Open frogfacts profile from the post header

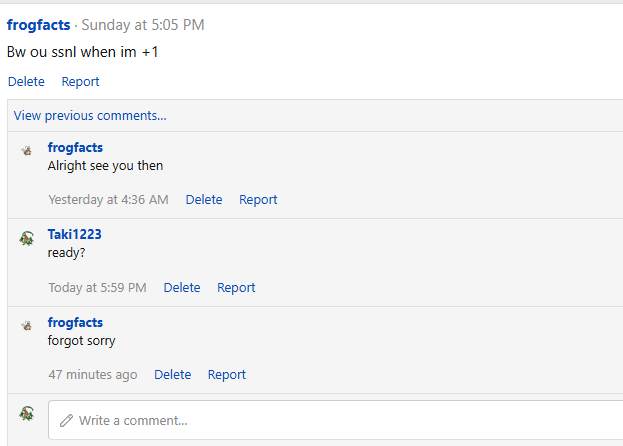point(38,25)
